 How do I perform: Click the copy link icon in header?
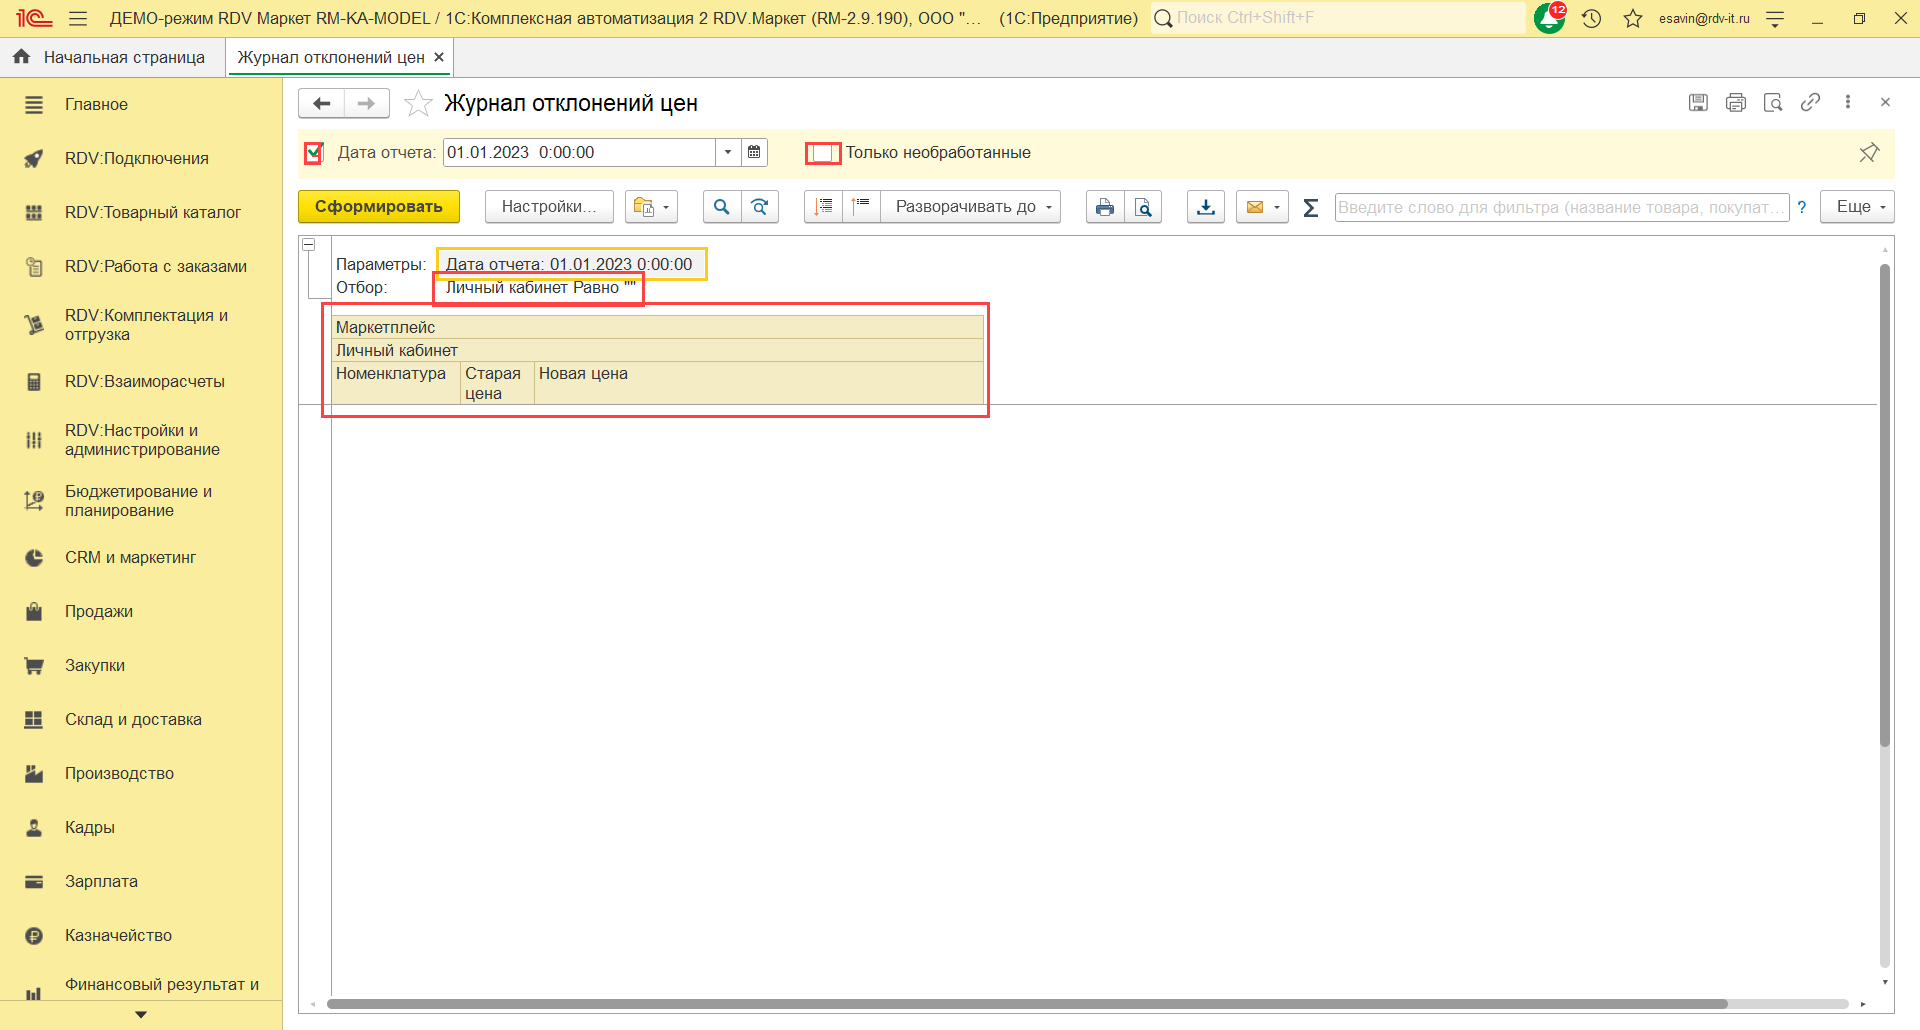(x=1810, y=102)
